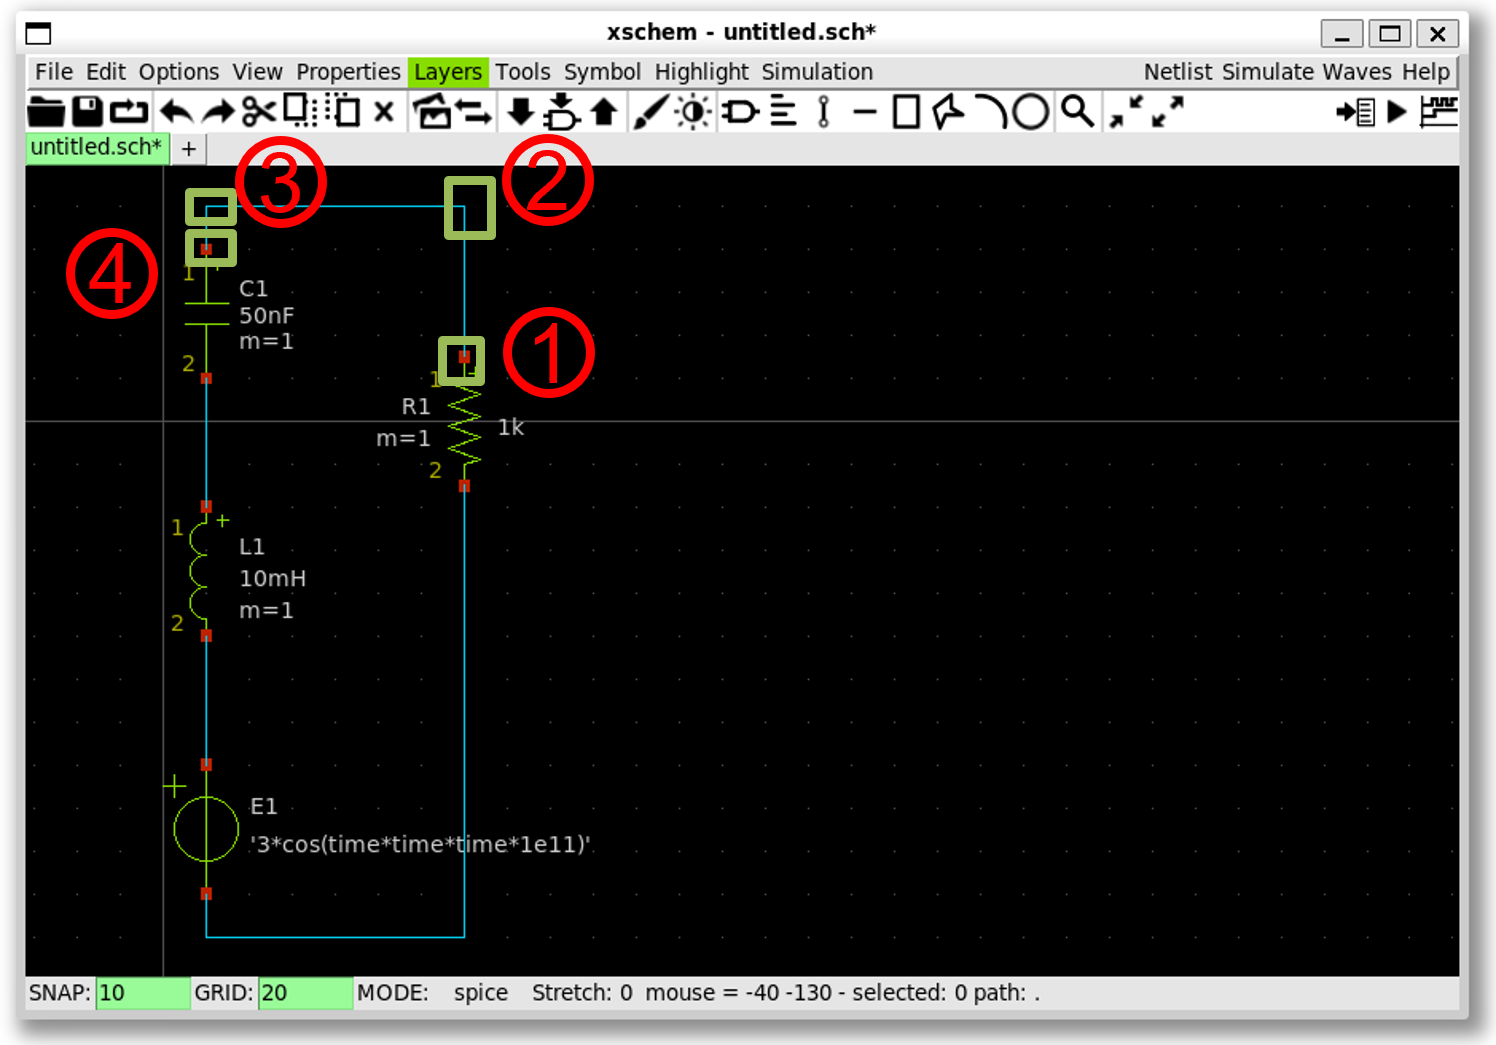Screen dimensions: 1496x1045
Task: Click the SNAP value input field
Action: click(x=142, y=993)
